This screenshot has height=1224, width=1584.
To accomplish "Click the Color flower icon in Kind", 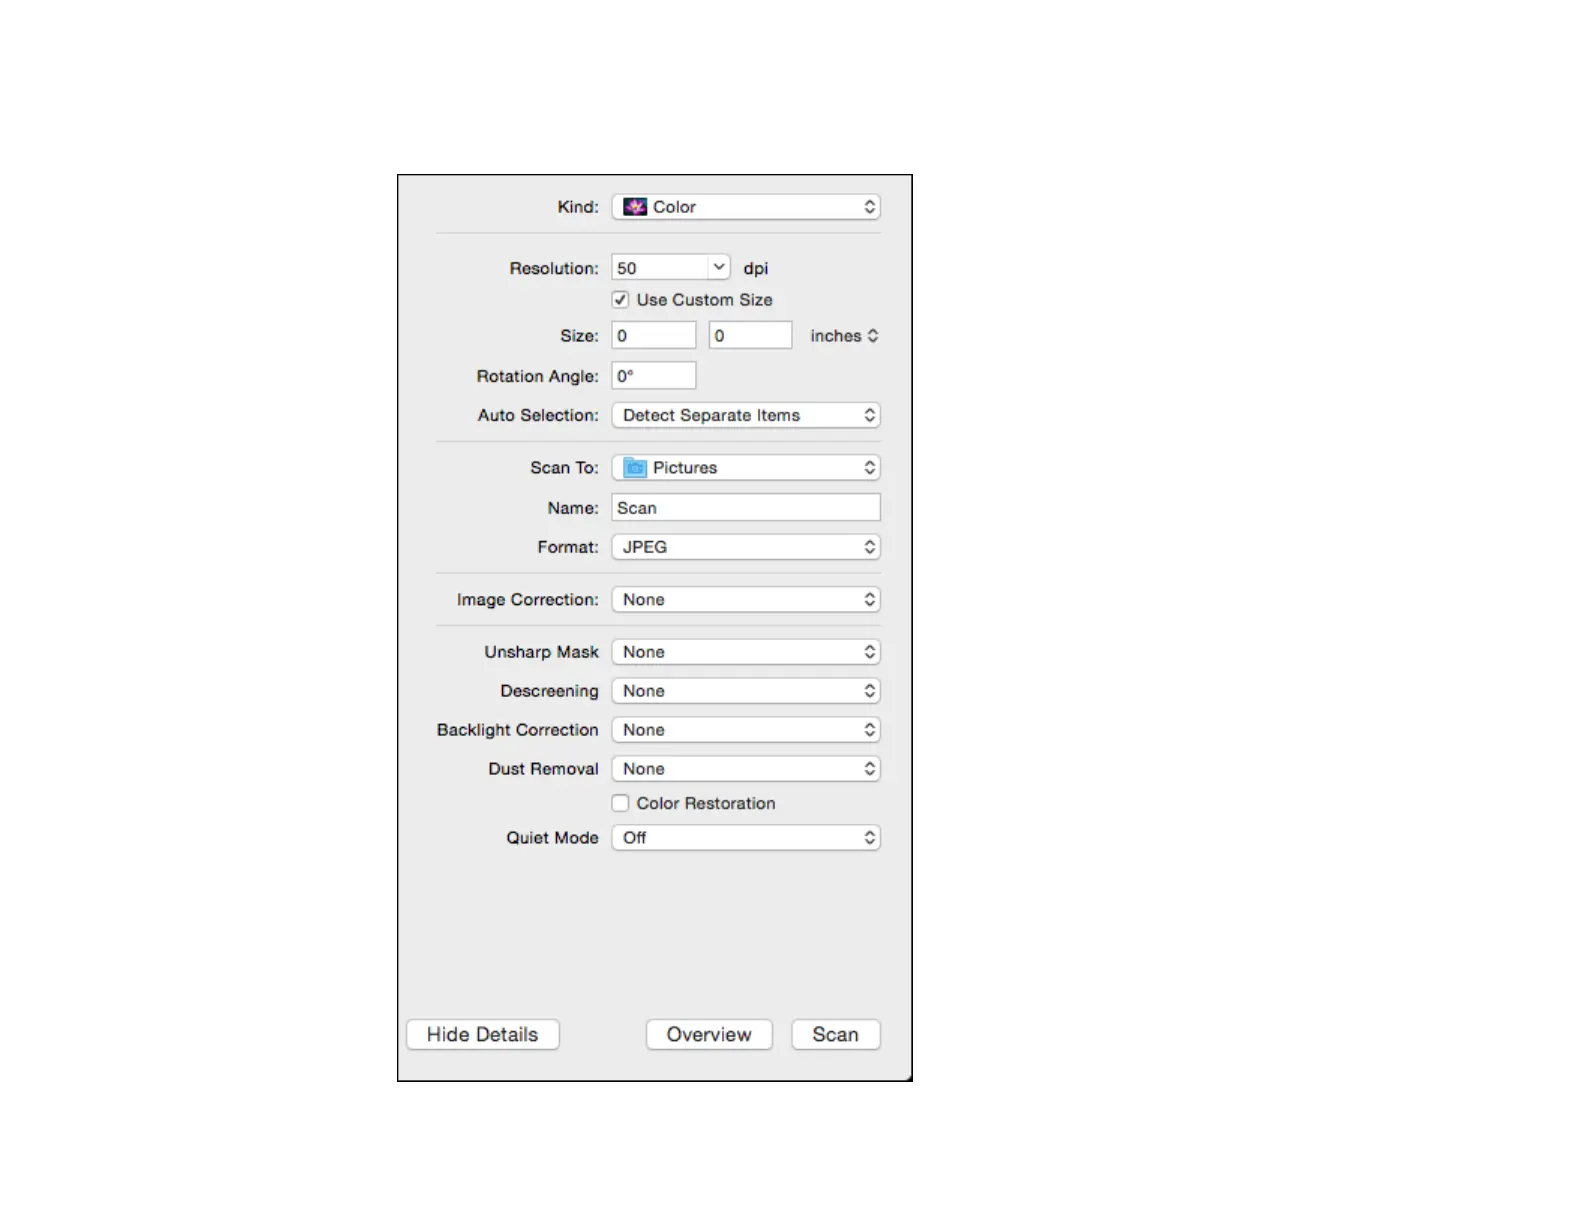I will click(x=635, y=207).
